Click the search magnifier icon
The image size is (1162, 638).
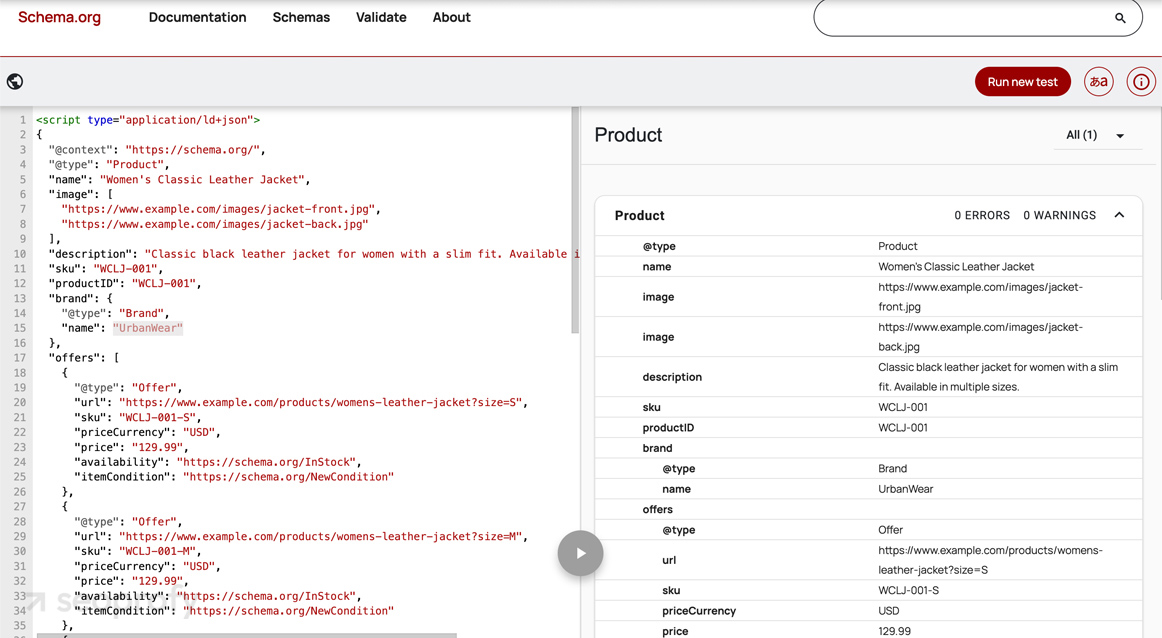click(x=1120, y=18)
